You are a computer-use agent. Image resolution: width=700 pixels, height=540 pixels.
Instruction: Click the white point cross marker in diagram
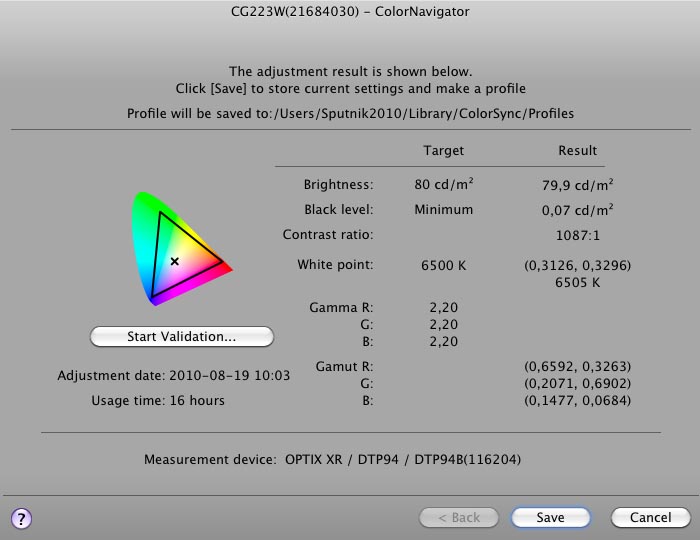174,261
